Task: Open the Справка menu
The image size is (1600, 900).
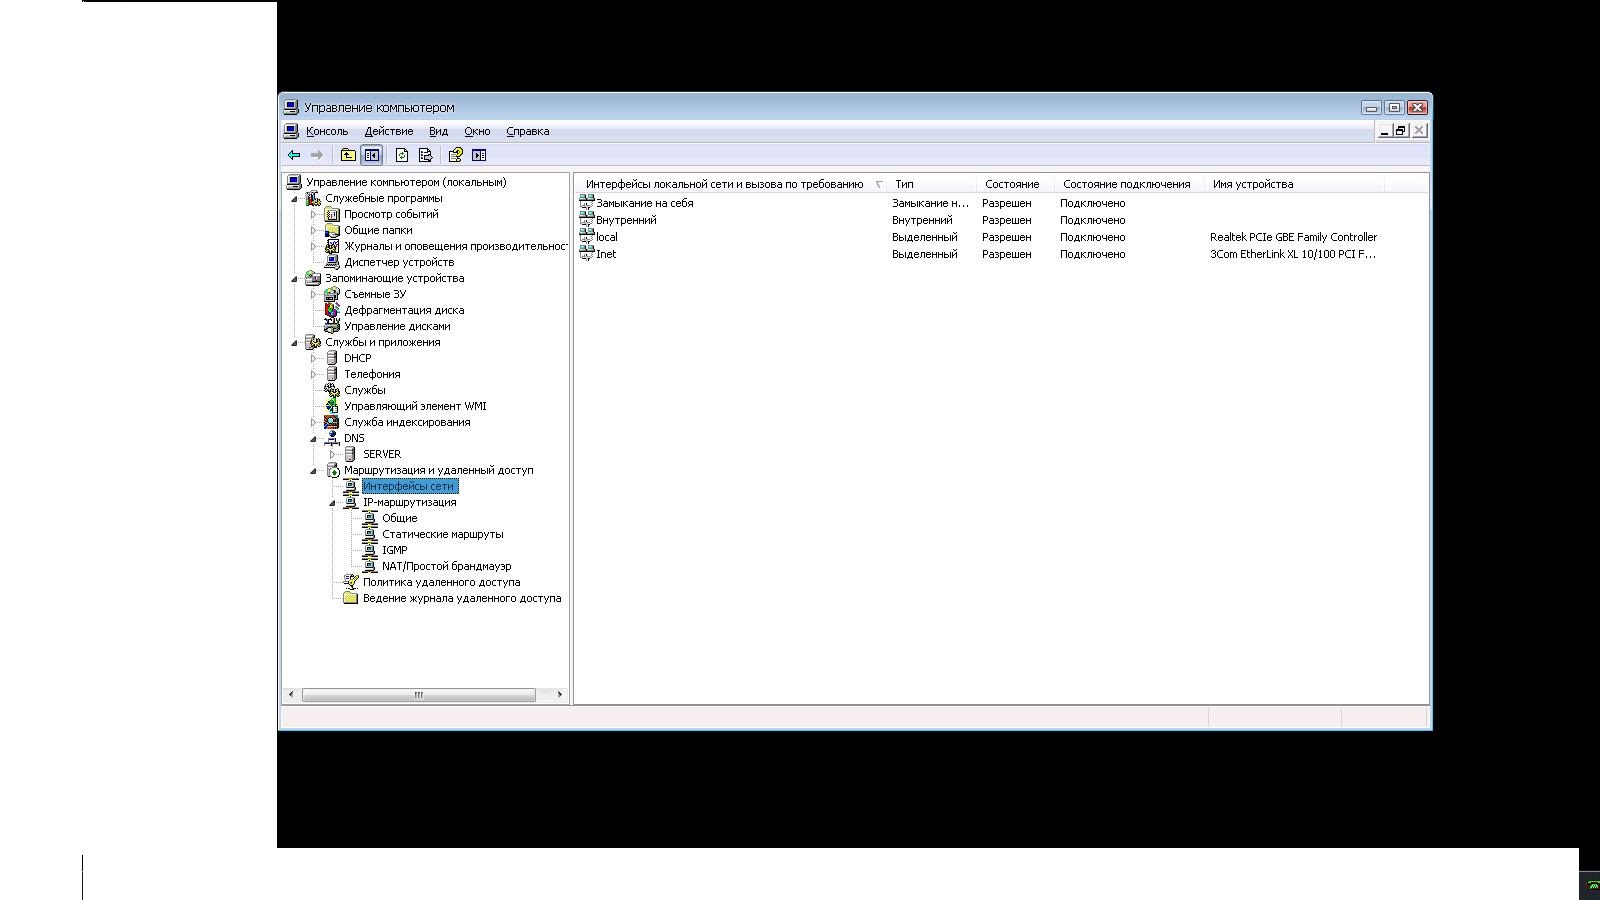Action: [528, 131]
